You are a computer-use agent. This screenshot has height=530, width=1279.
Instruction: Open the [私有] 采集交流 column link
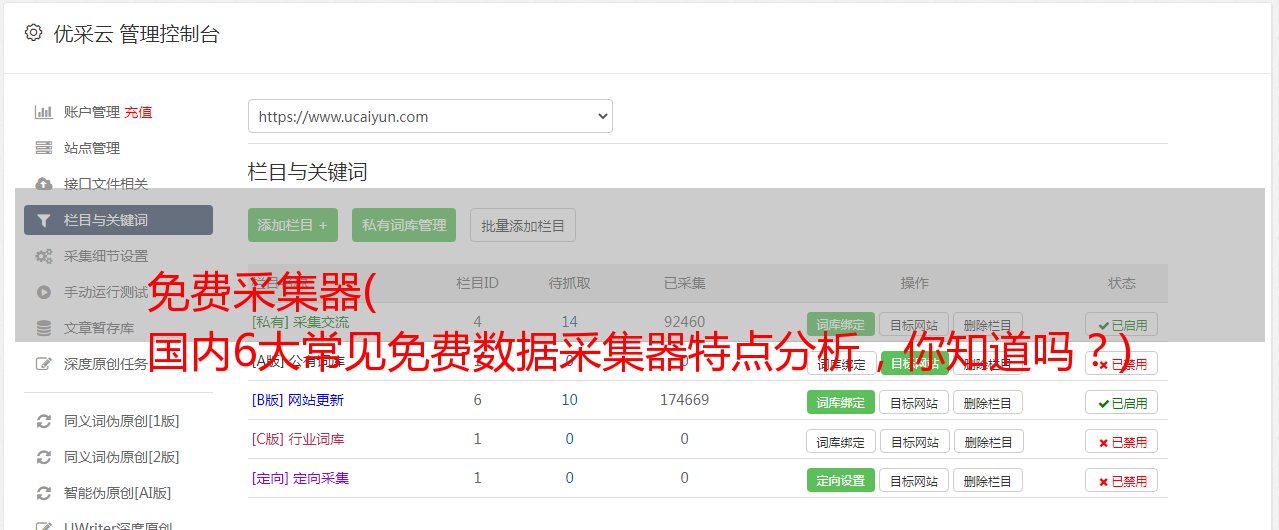pos(301,322)
